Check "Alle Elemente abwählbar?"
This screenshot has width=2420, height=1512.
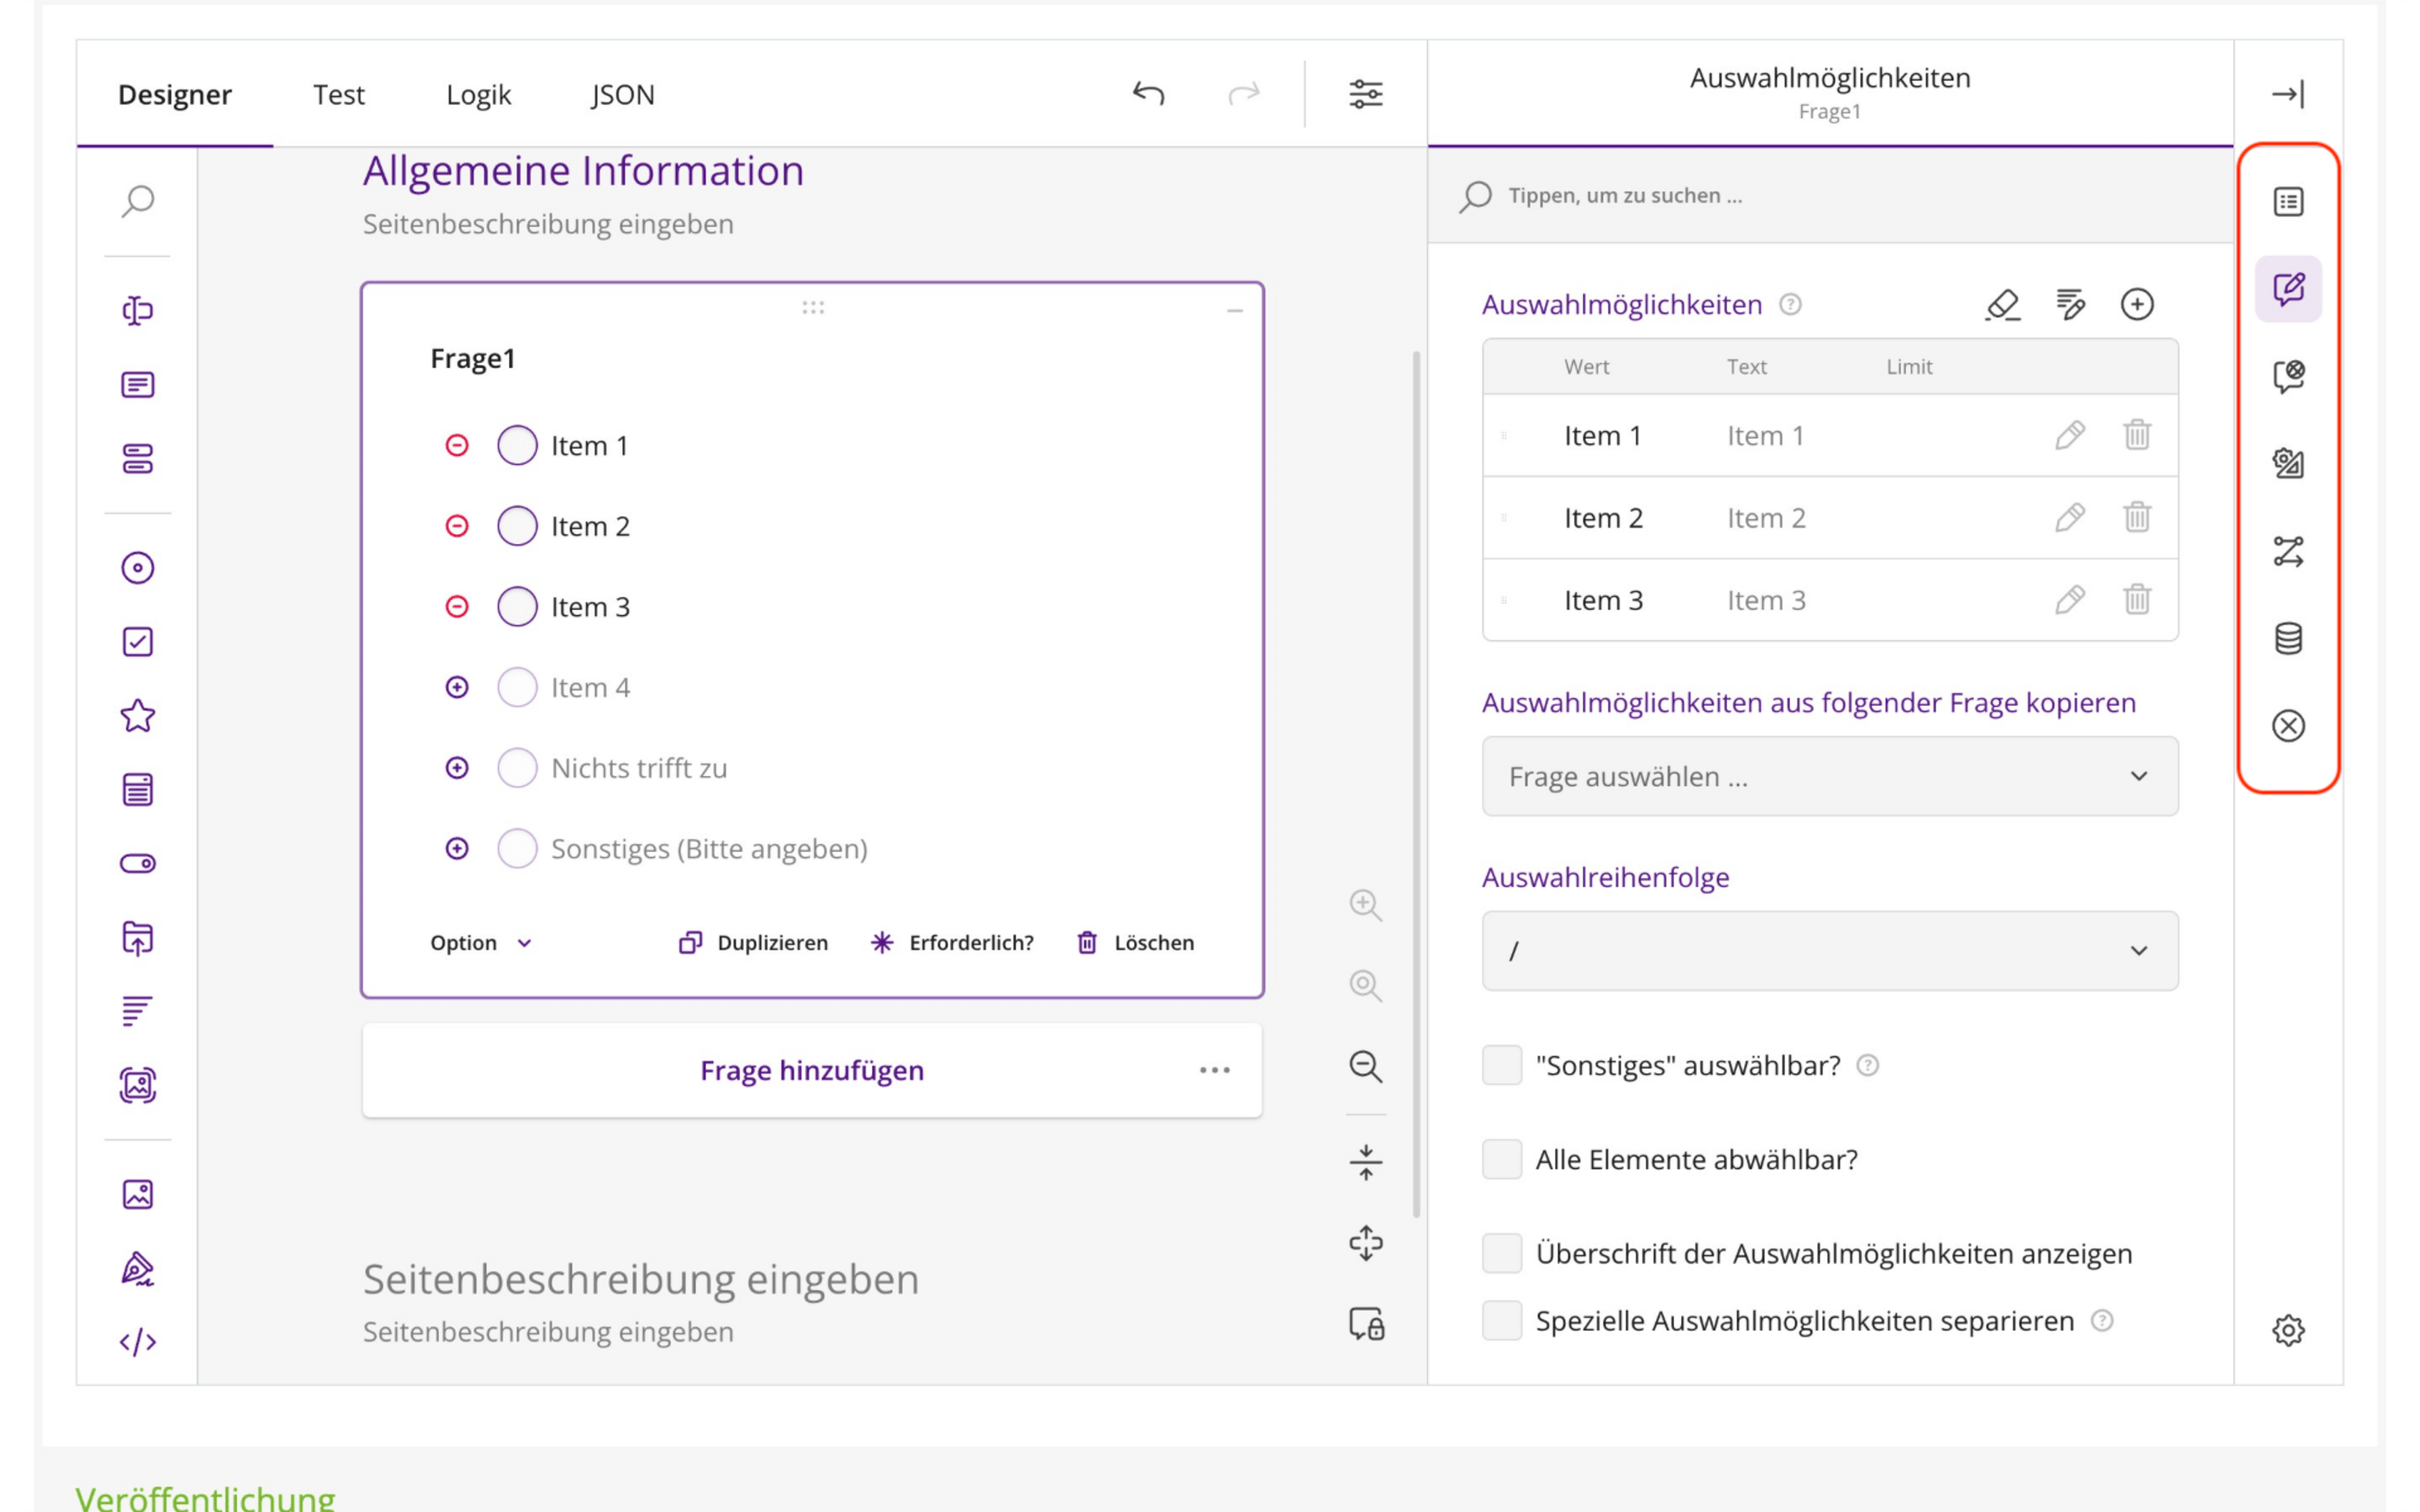pos(1502,1160)
